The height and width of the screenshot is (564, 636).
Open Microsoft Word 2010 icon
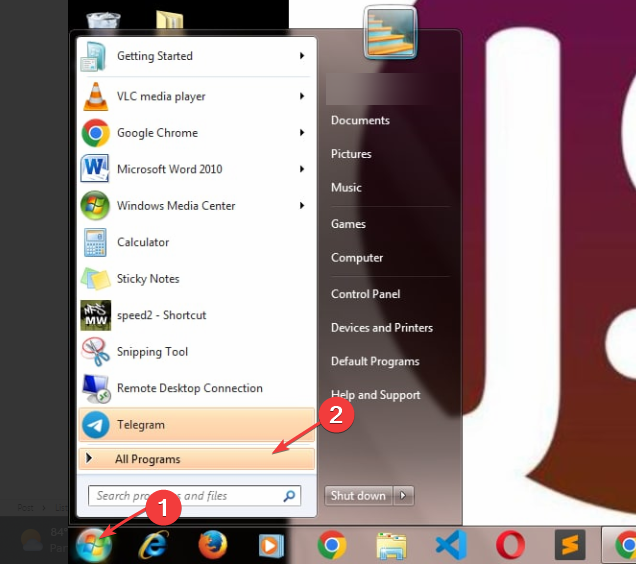point(95,168)
